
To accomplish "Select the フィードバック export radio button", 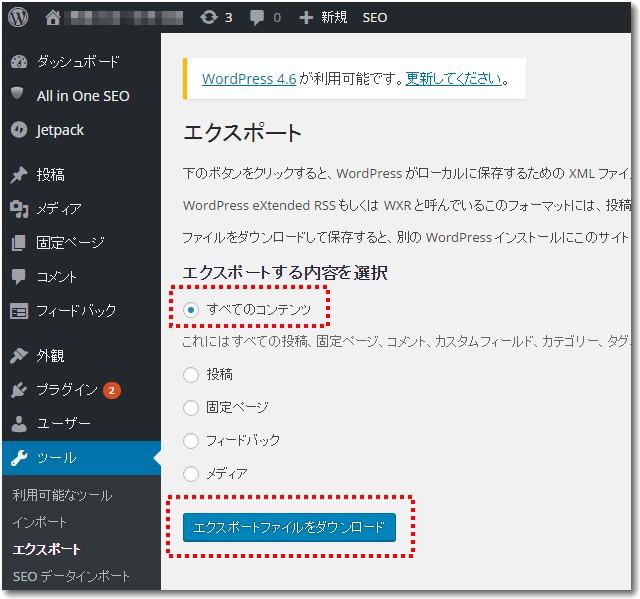I will [x=191, y=441].
